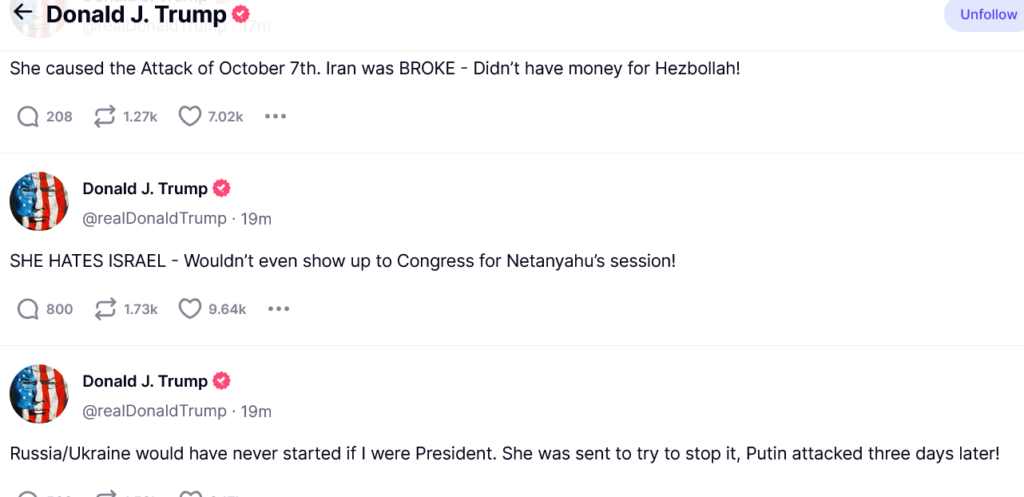Click verified badge next to header name
1024x497 pixels.
click(241, 15)
